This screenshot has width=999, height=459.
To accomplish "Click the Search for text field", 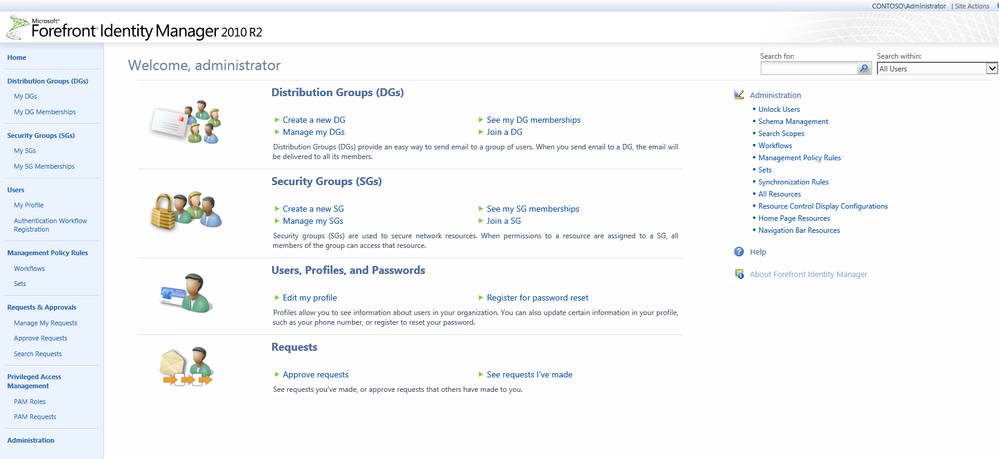I will pos(809,68).
